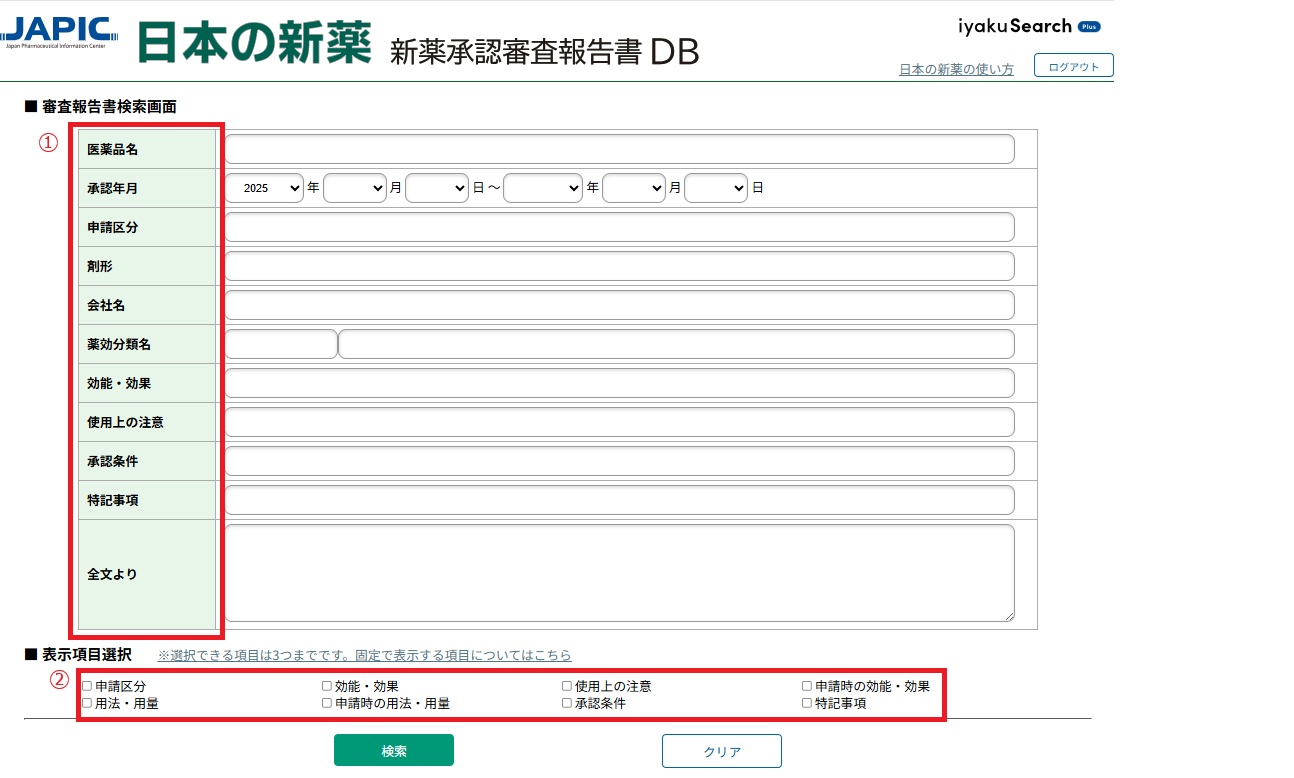This screenshot has height=778, width=1294.
Task: Check the 効能・効果 display item checkbox
Action: (x=327, y=686)
